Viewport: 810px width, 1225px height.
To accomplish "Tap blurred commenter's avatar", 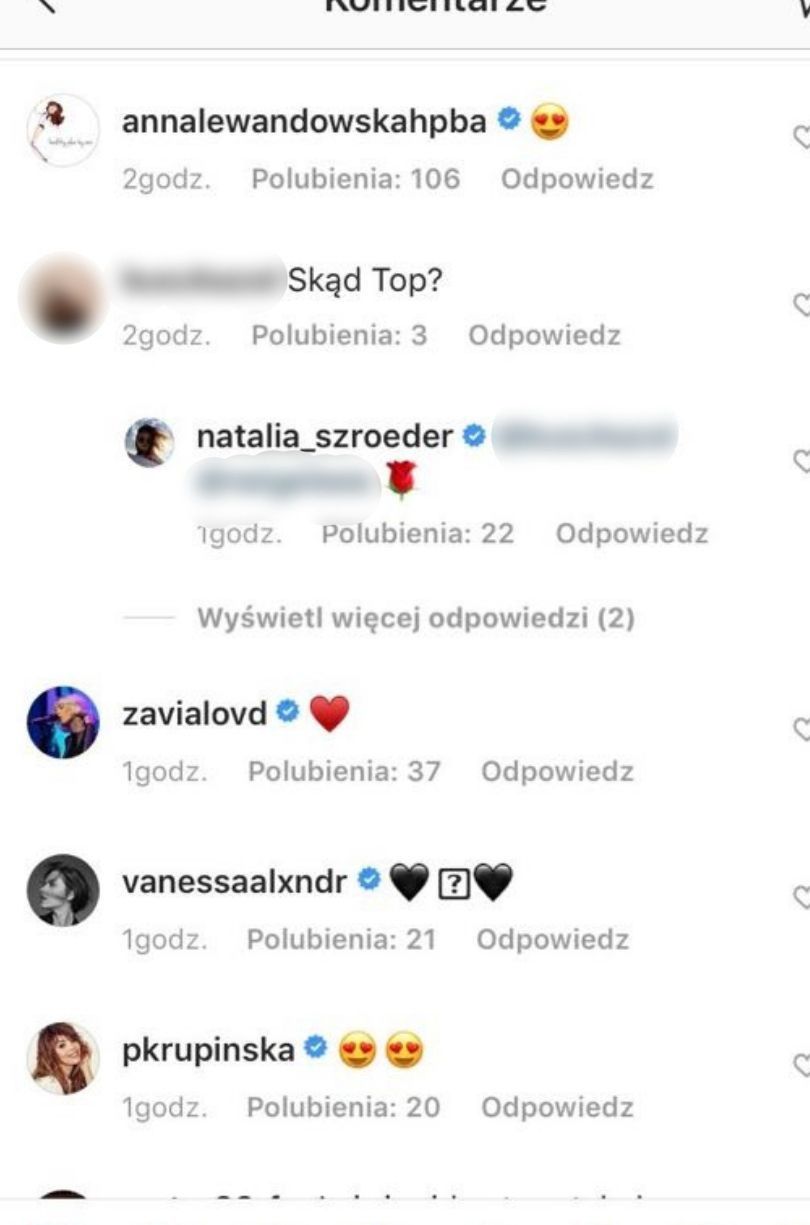I will (x=63, y=298).
